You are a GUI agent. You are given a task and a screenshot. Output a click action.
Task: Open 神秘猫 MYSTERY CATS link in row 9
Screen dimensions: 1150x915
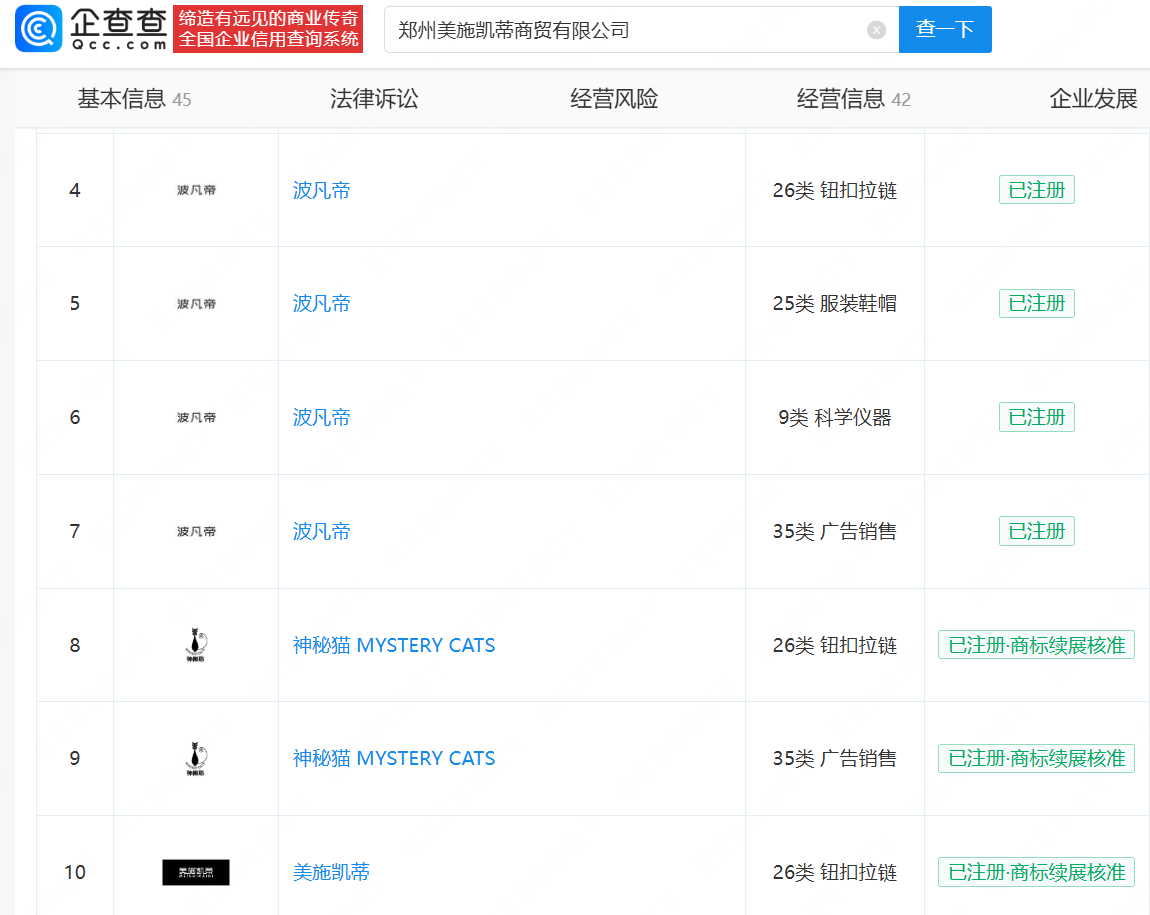[394, 758]
